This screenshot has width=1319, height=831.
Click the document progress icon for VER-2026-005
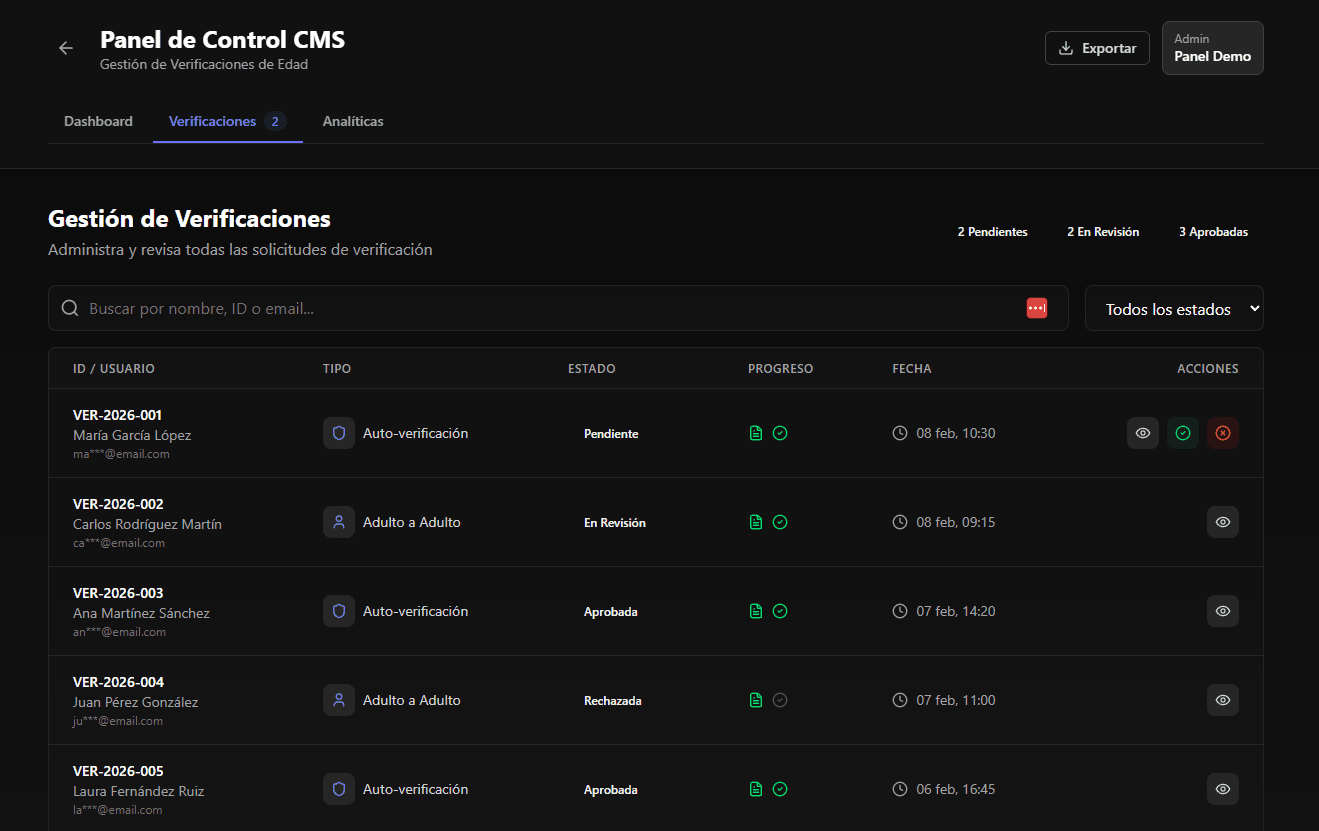point(756,789)
